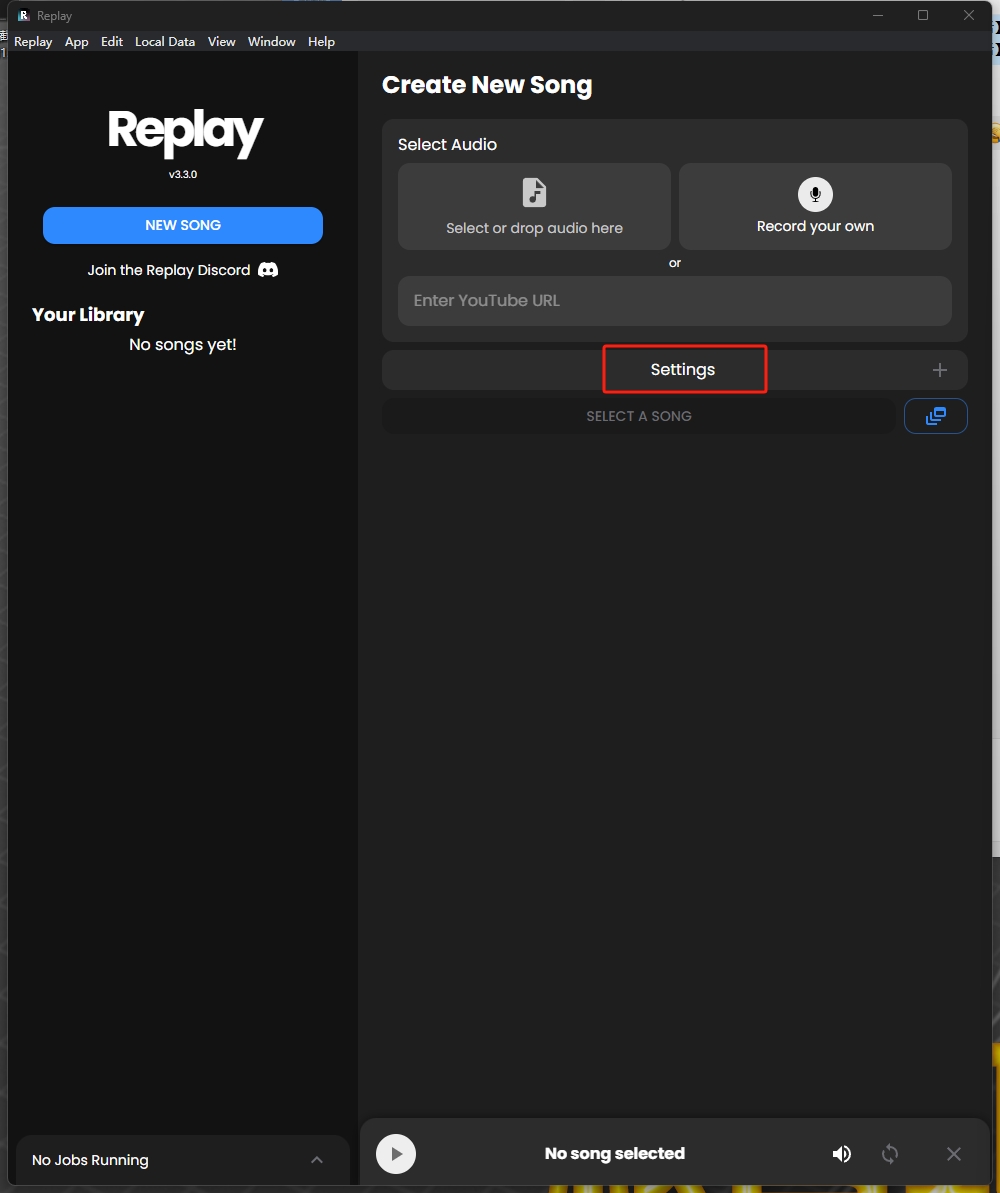
Task: Open the View menu
Action: click(221, 42)
